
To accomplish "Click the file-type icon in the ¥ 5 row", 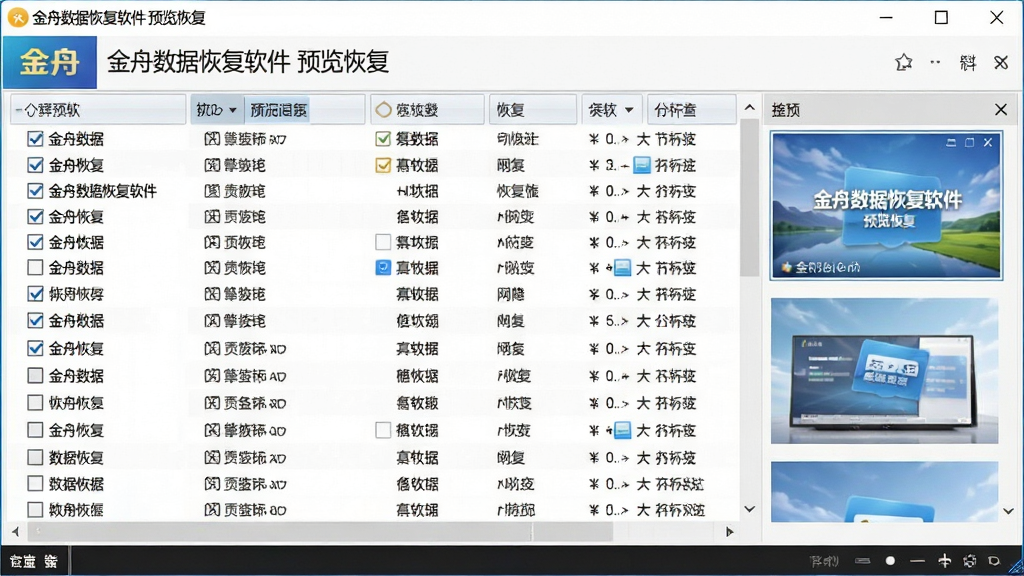I will pyautogui.click(x=212, y=321).
